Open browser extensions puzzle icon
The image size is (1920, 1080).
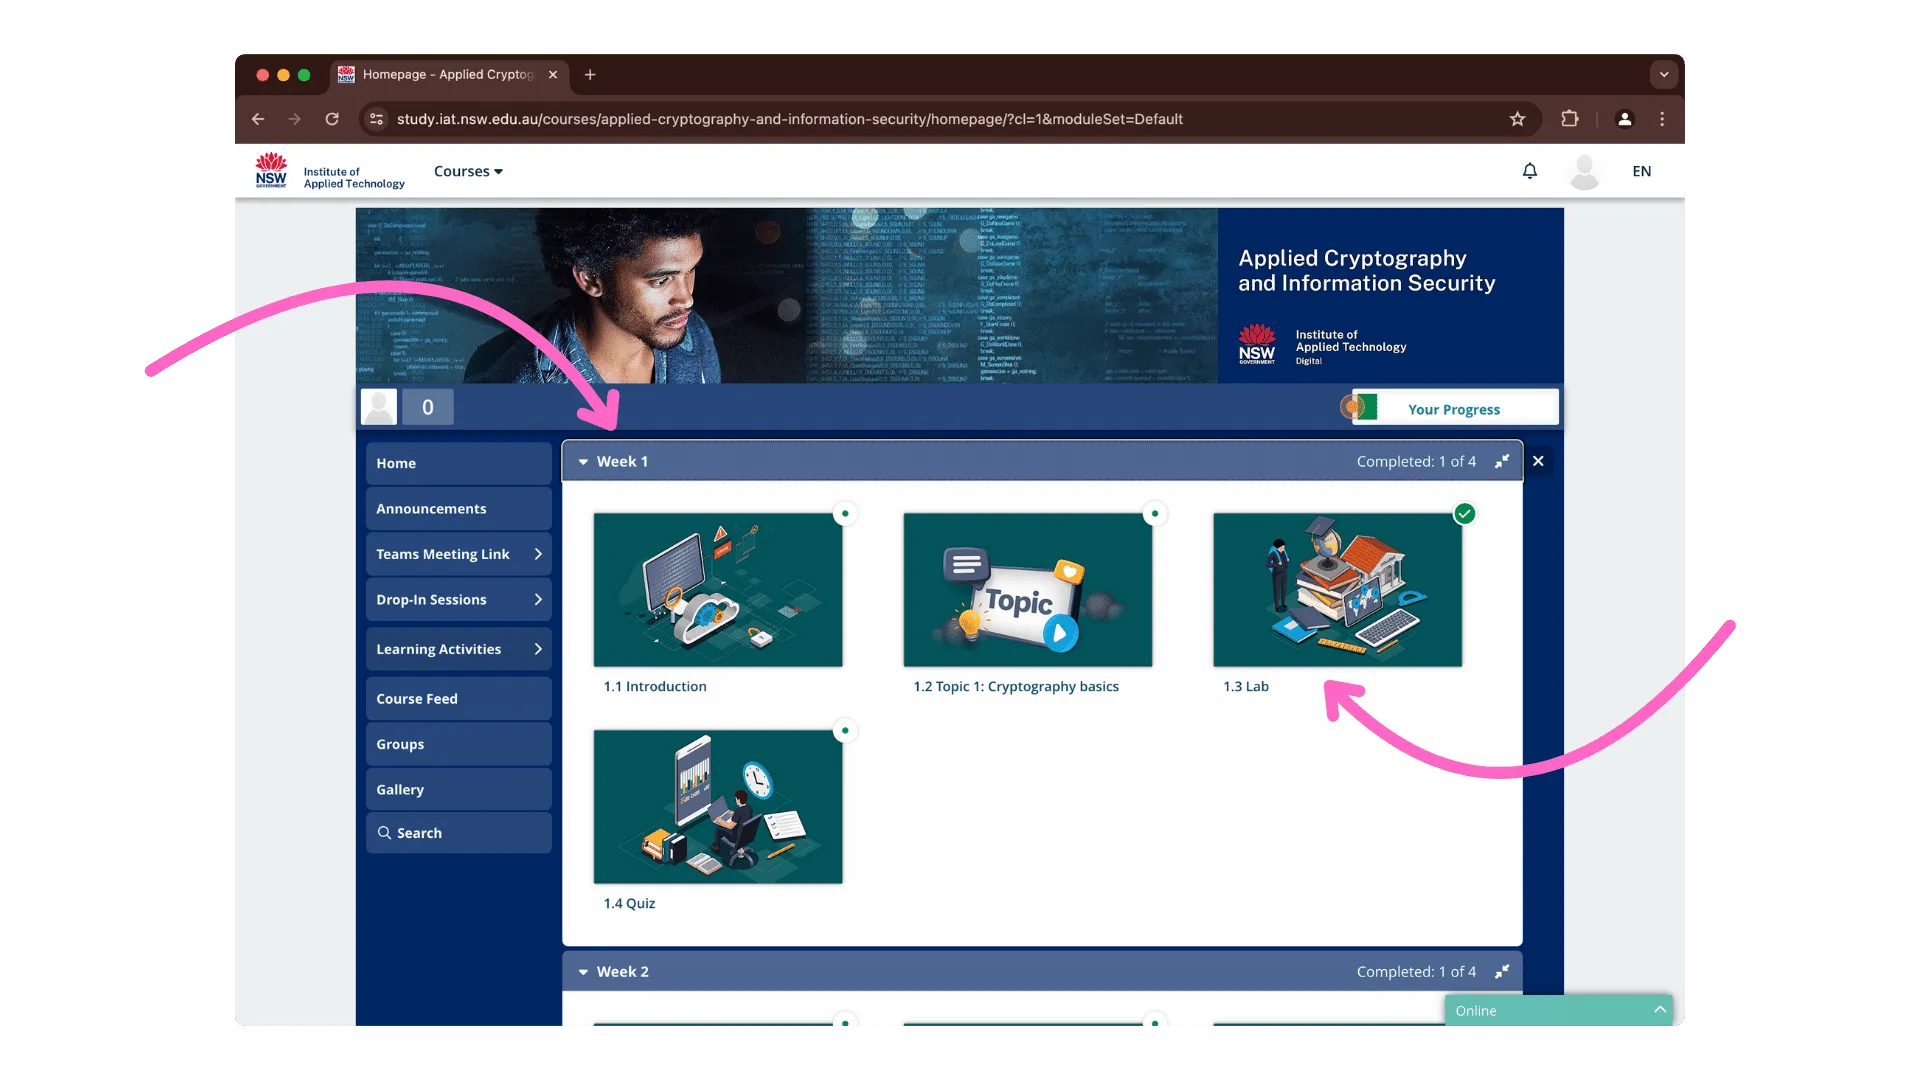tap(1569, 119)
